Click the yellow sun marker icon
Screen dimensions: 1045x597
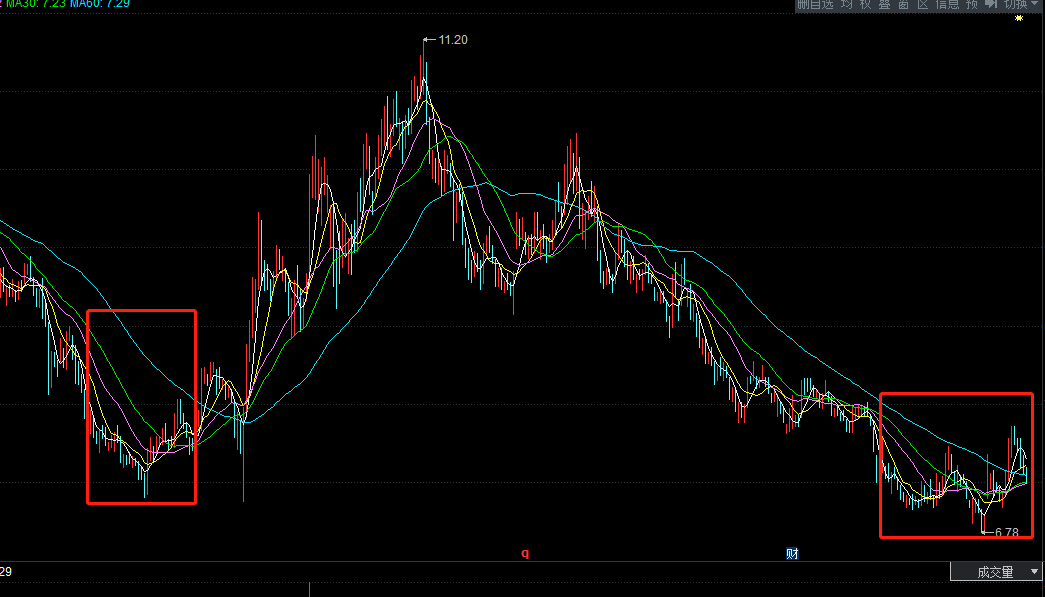click(x=1018, y=18)
